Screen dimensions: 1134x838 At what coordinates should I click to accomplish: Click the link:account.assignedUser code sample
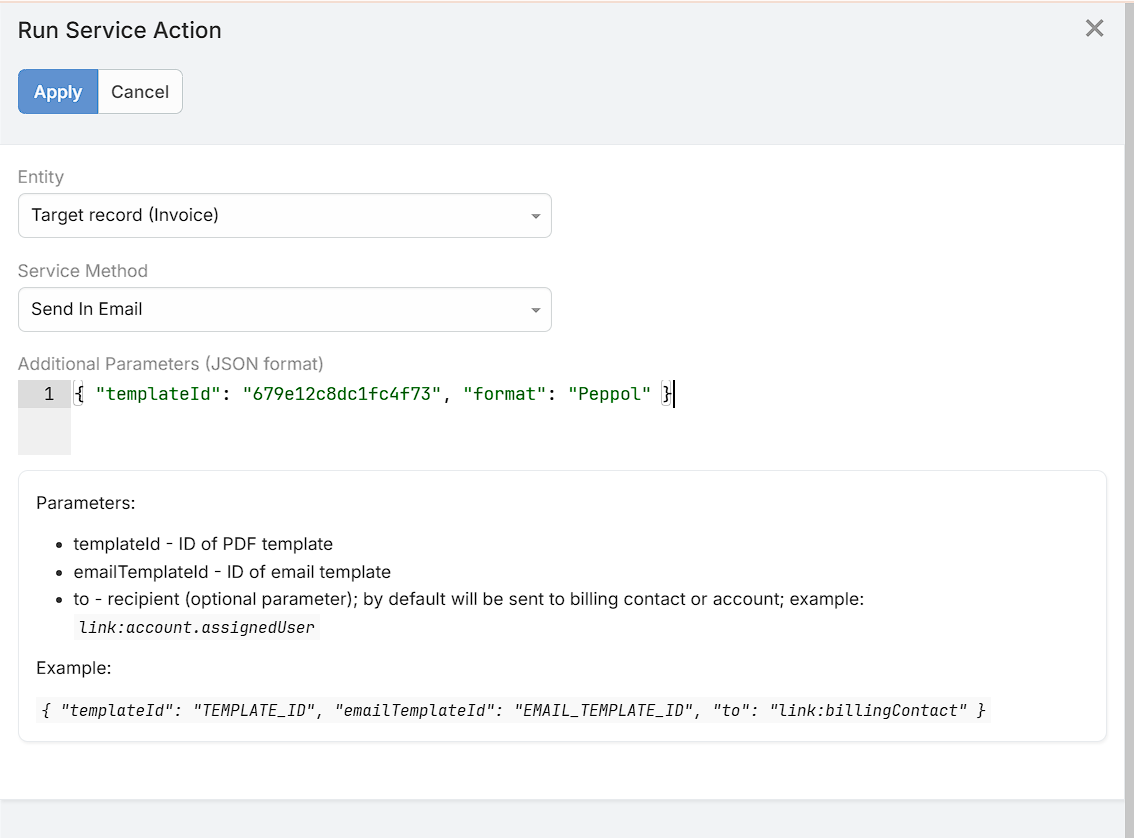pos(197,628)
